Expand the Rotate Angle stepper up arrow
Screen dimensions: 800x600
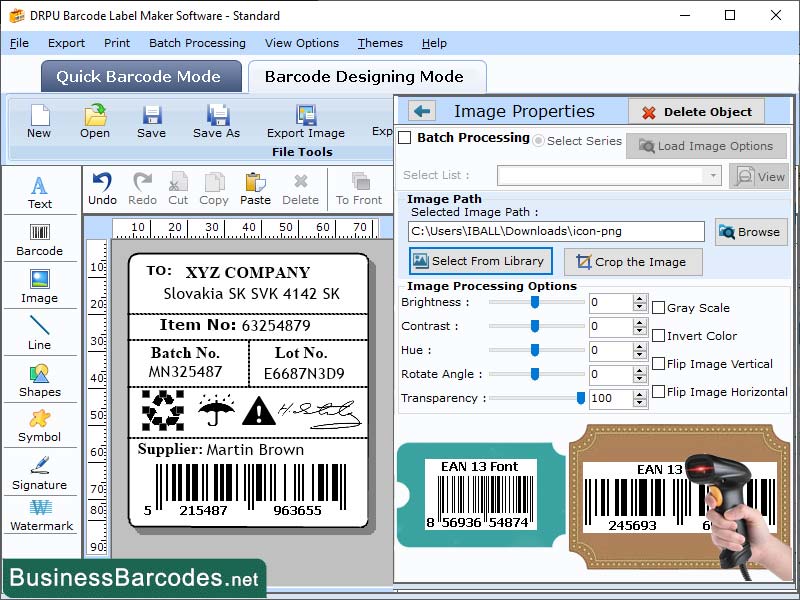pyautogui.click(x=640, y=370)
